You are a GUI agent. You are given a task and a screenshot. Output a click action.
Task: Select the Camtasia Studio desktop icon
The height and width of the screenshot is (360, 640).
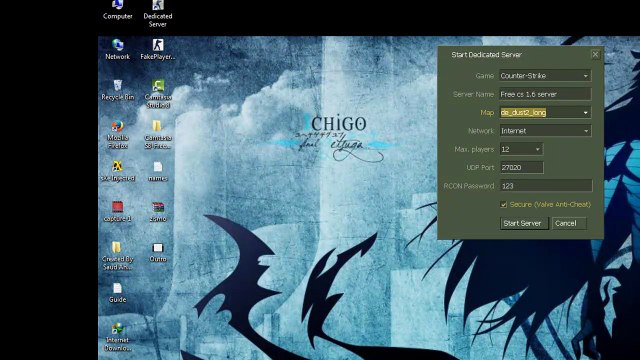[x=158, y=94]
